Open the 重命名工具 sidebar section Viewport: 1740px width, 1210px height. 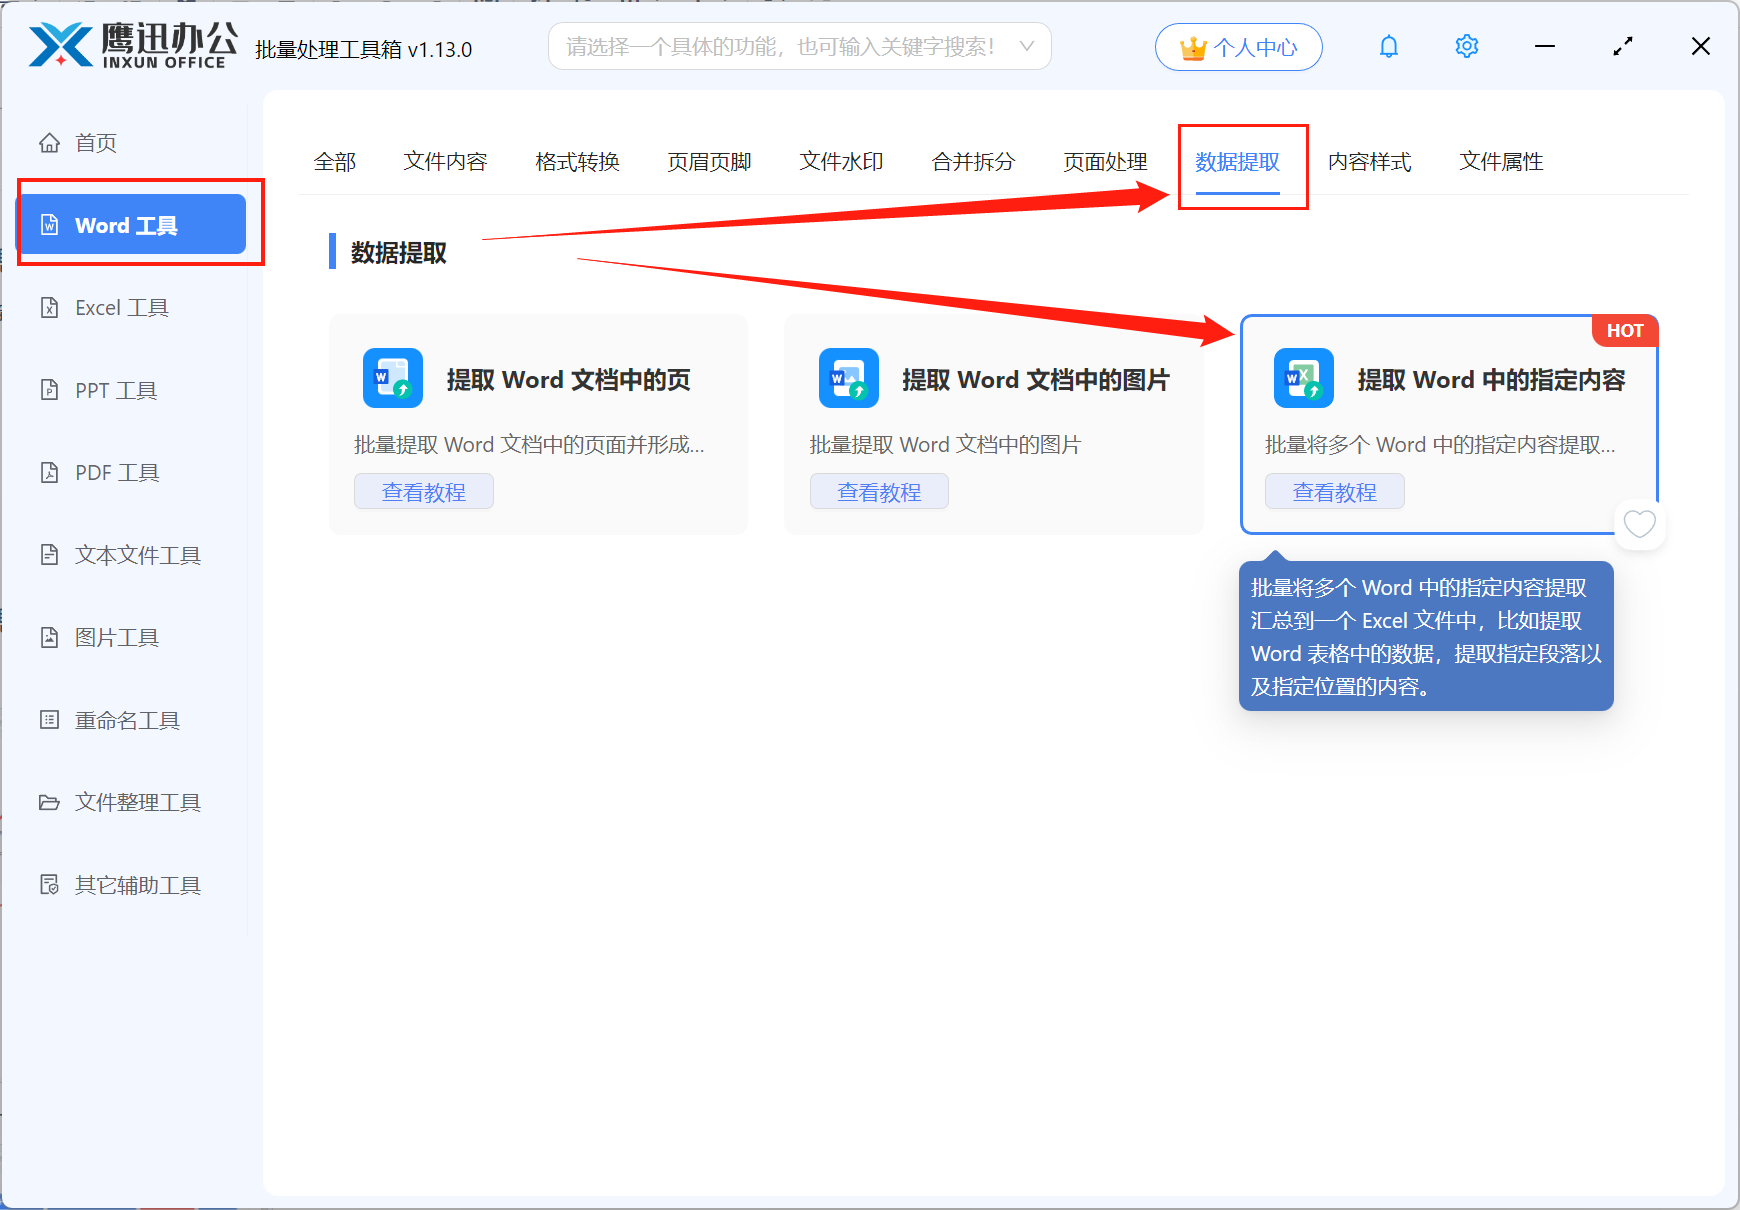coord(124,719)
